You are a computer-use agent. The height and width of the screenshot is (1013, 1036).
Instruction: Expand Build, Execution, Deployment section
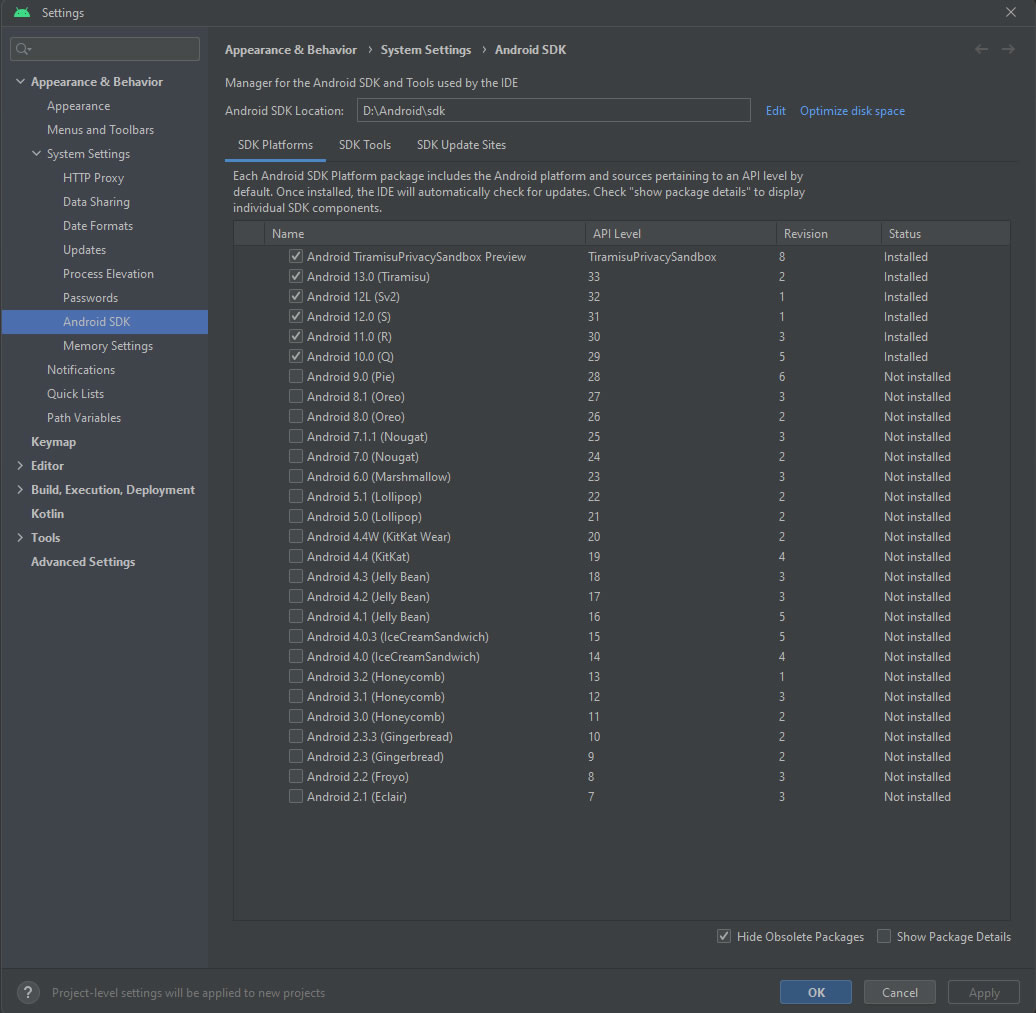(20, 490)
